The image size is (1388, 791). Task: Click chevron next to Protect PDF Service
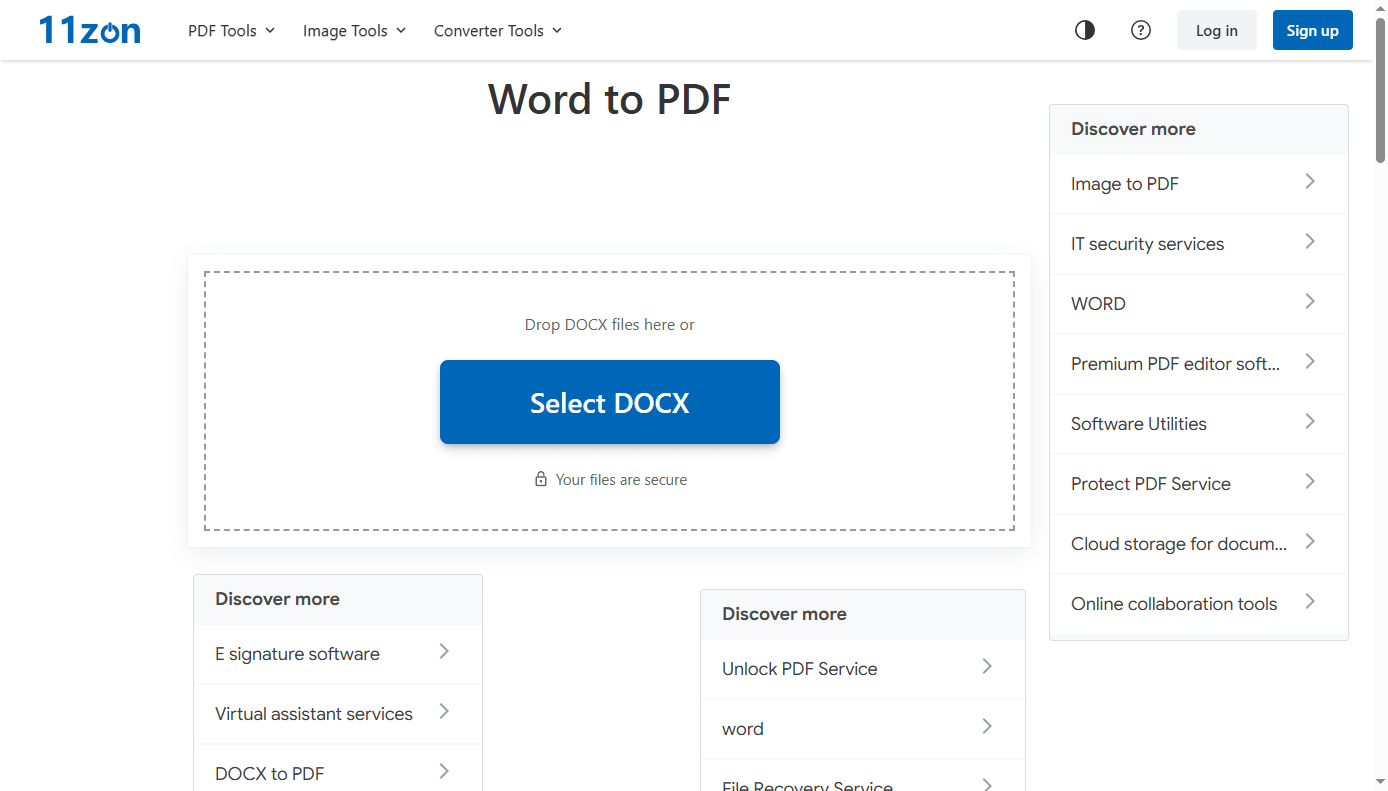1310,482
